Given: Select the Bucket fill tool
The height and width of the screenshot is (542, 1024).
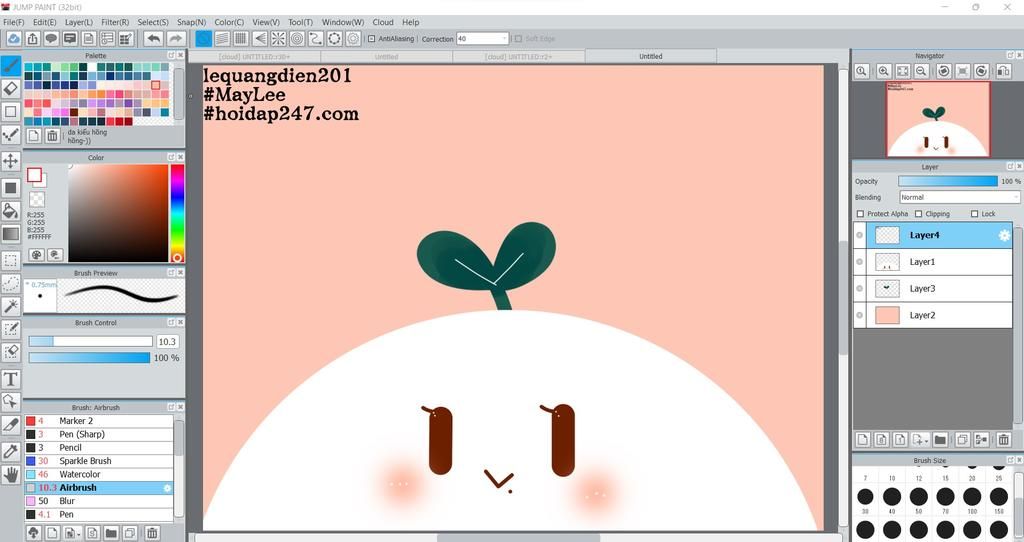Looking at the screenshot, I should (10, 210).
